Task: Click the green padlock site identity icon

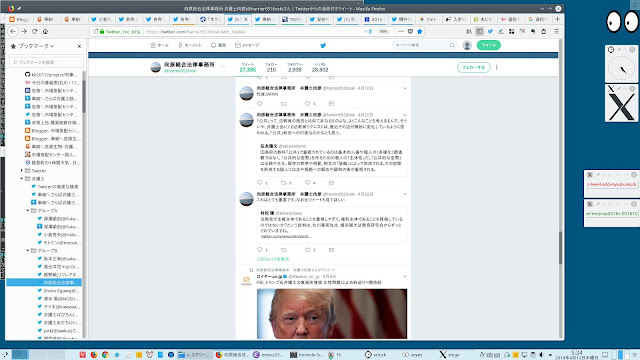Action: (102, 31)
